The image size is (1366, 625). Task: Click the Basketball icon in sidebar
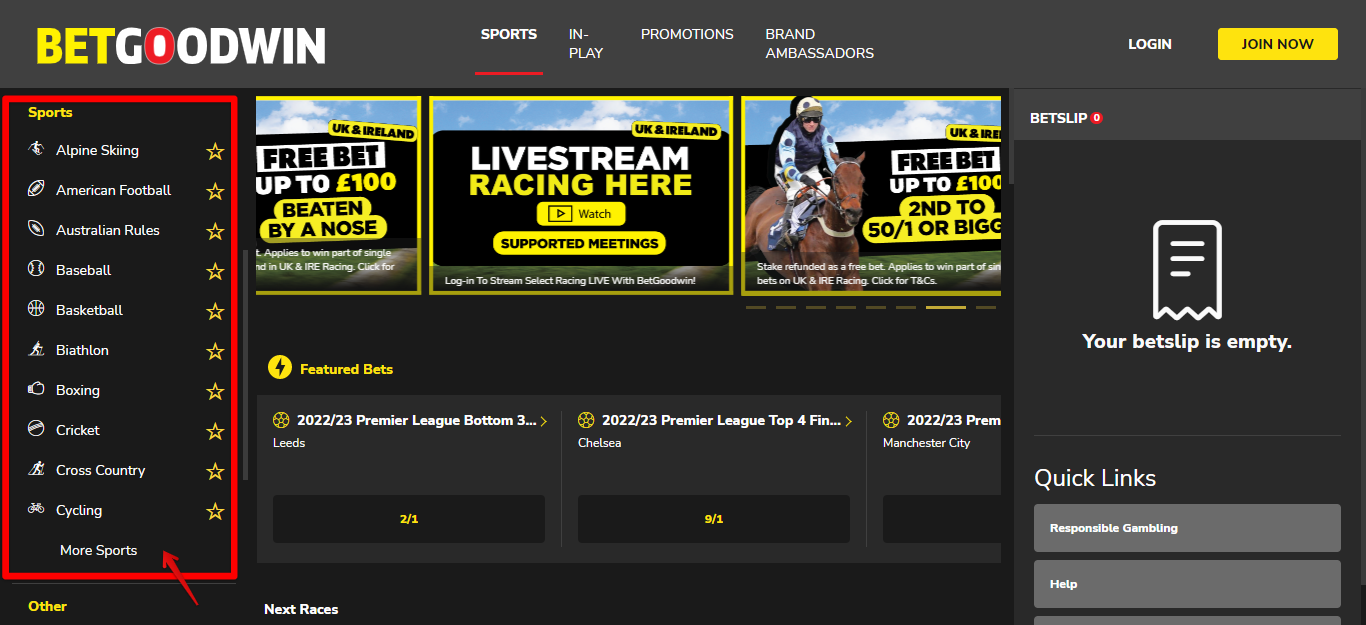(36, 309)
